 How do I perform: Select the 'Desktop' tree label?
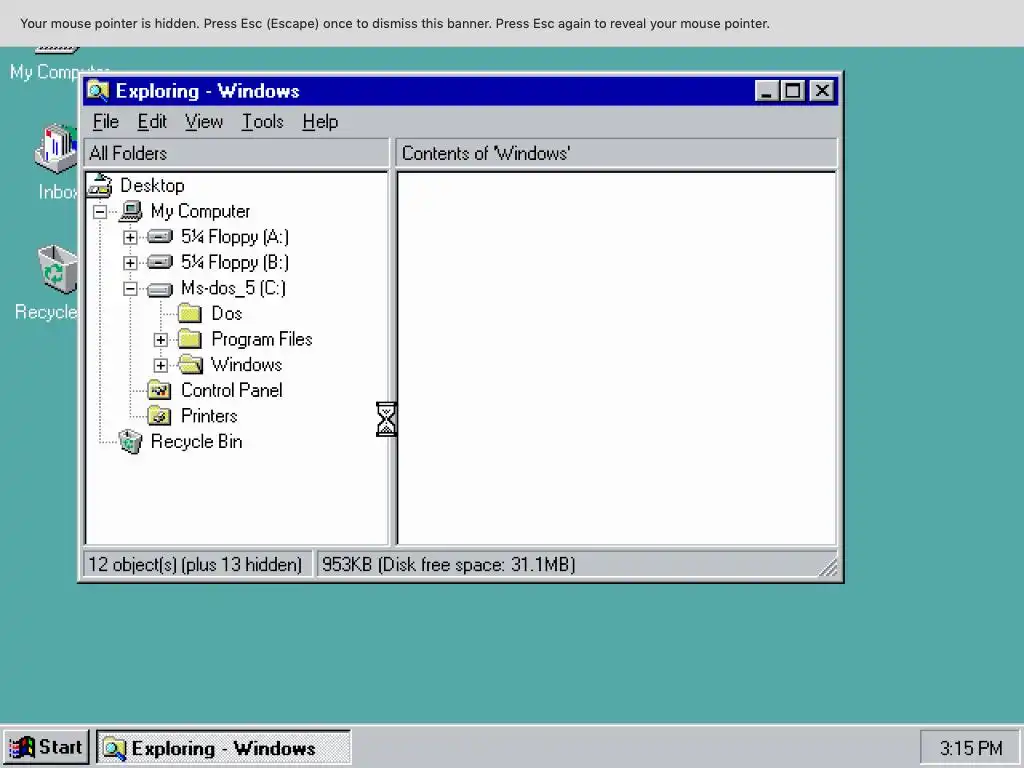(152, 185)
